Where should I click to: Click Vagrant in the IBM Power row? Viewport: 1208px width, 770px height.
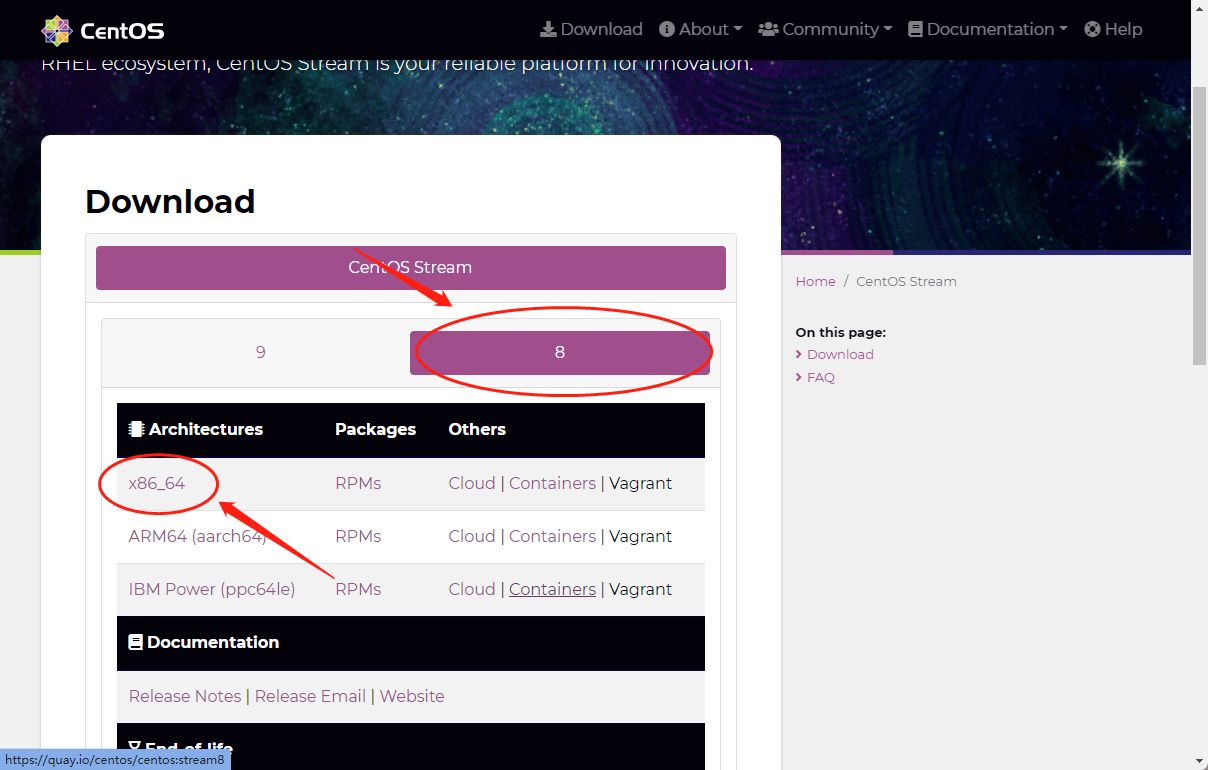(640, 589)
